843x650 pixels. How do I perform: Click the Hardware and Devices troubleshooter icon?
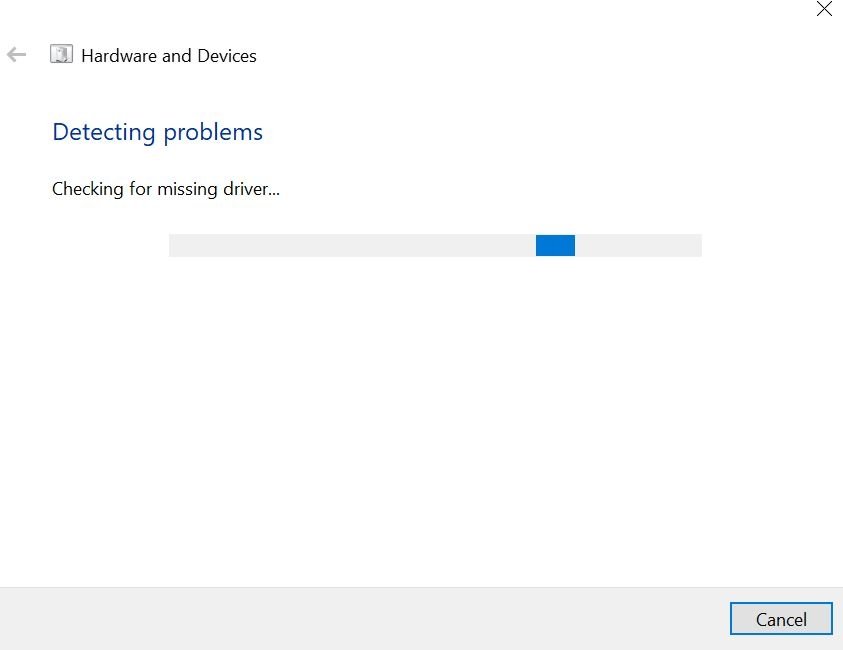tap(61, 54)
